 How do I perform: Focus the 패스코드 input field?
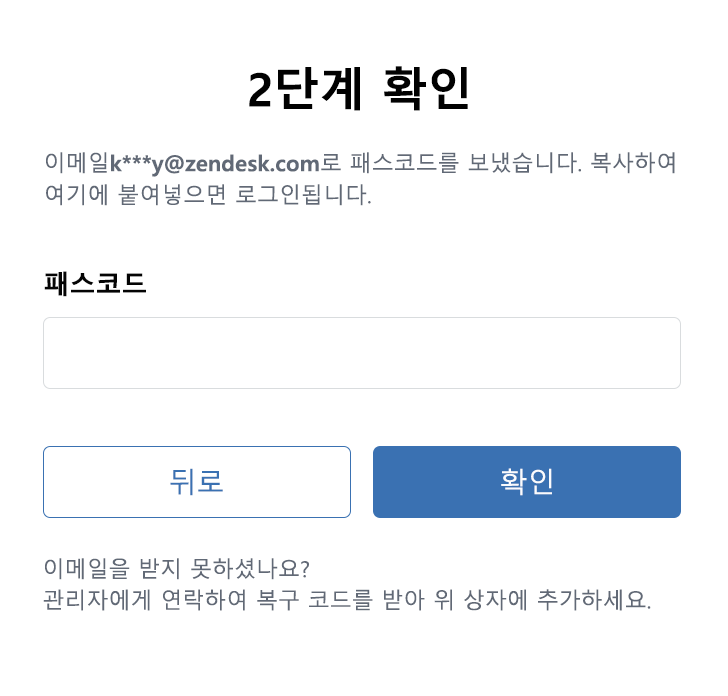(x=362, y=353)
